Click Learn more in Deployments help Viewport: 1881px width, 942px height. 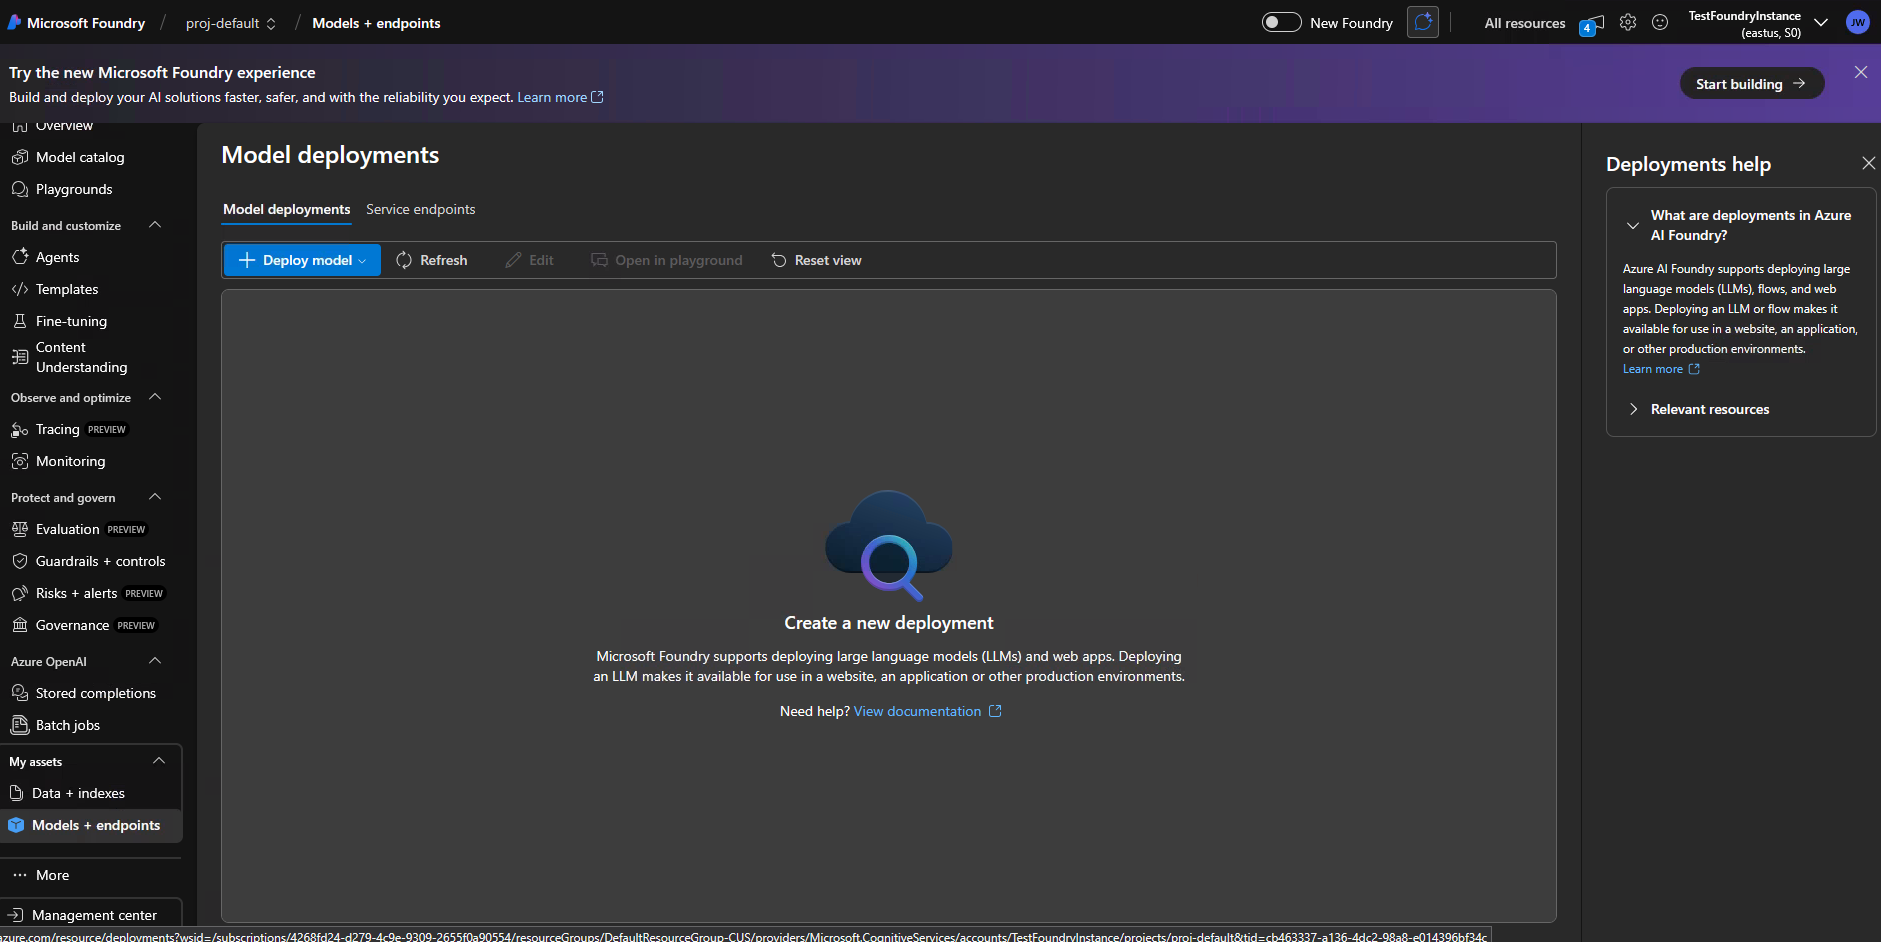click(x=1661, y=369)
